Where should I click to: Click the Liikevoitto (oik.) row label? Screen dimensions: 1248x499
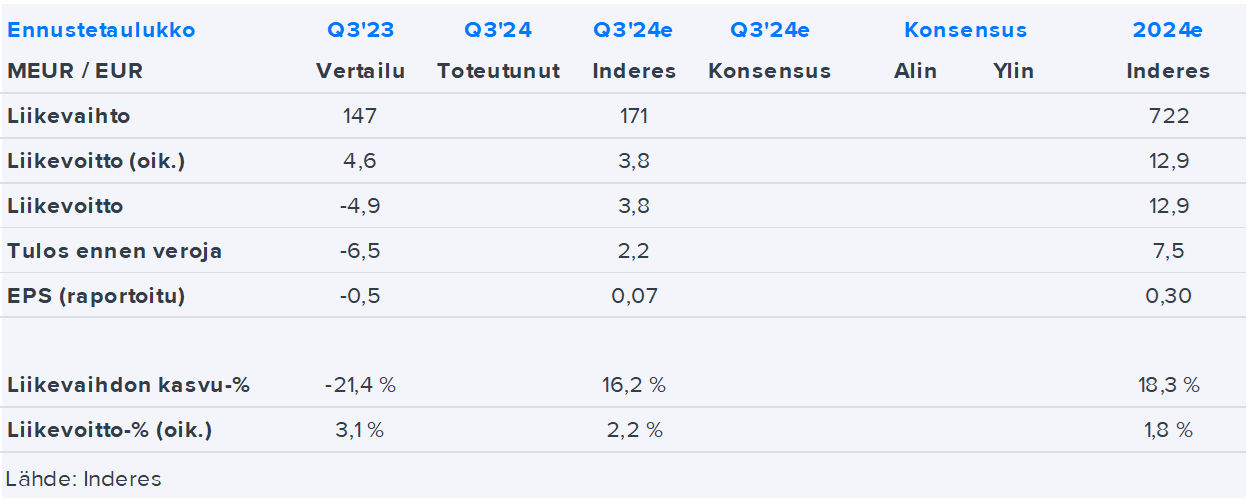(x=94, y=161)
